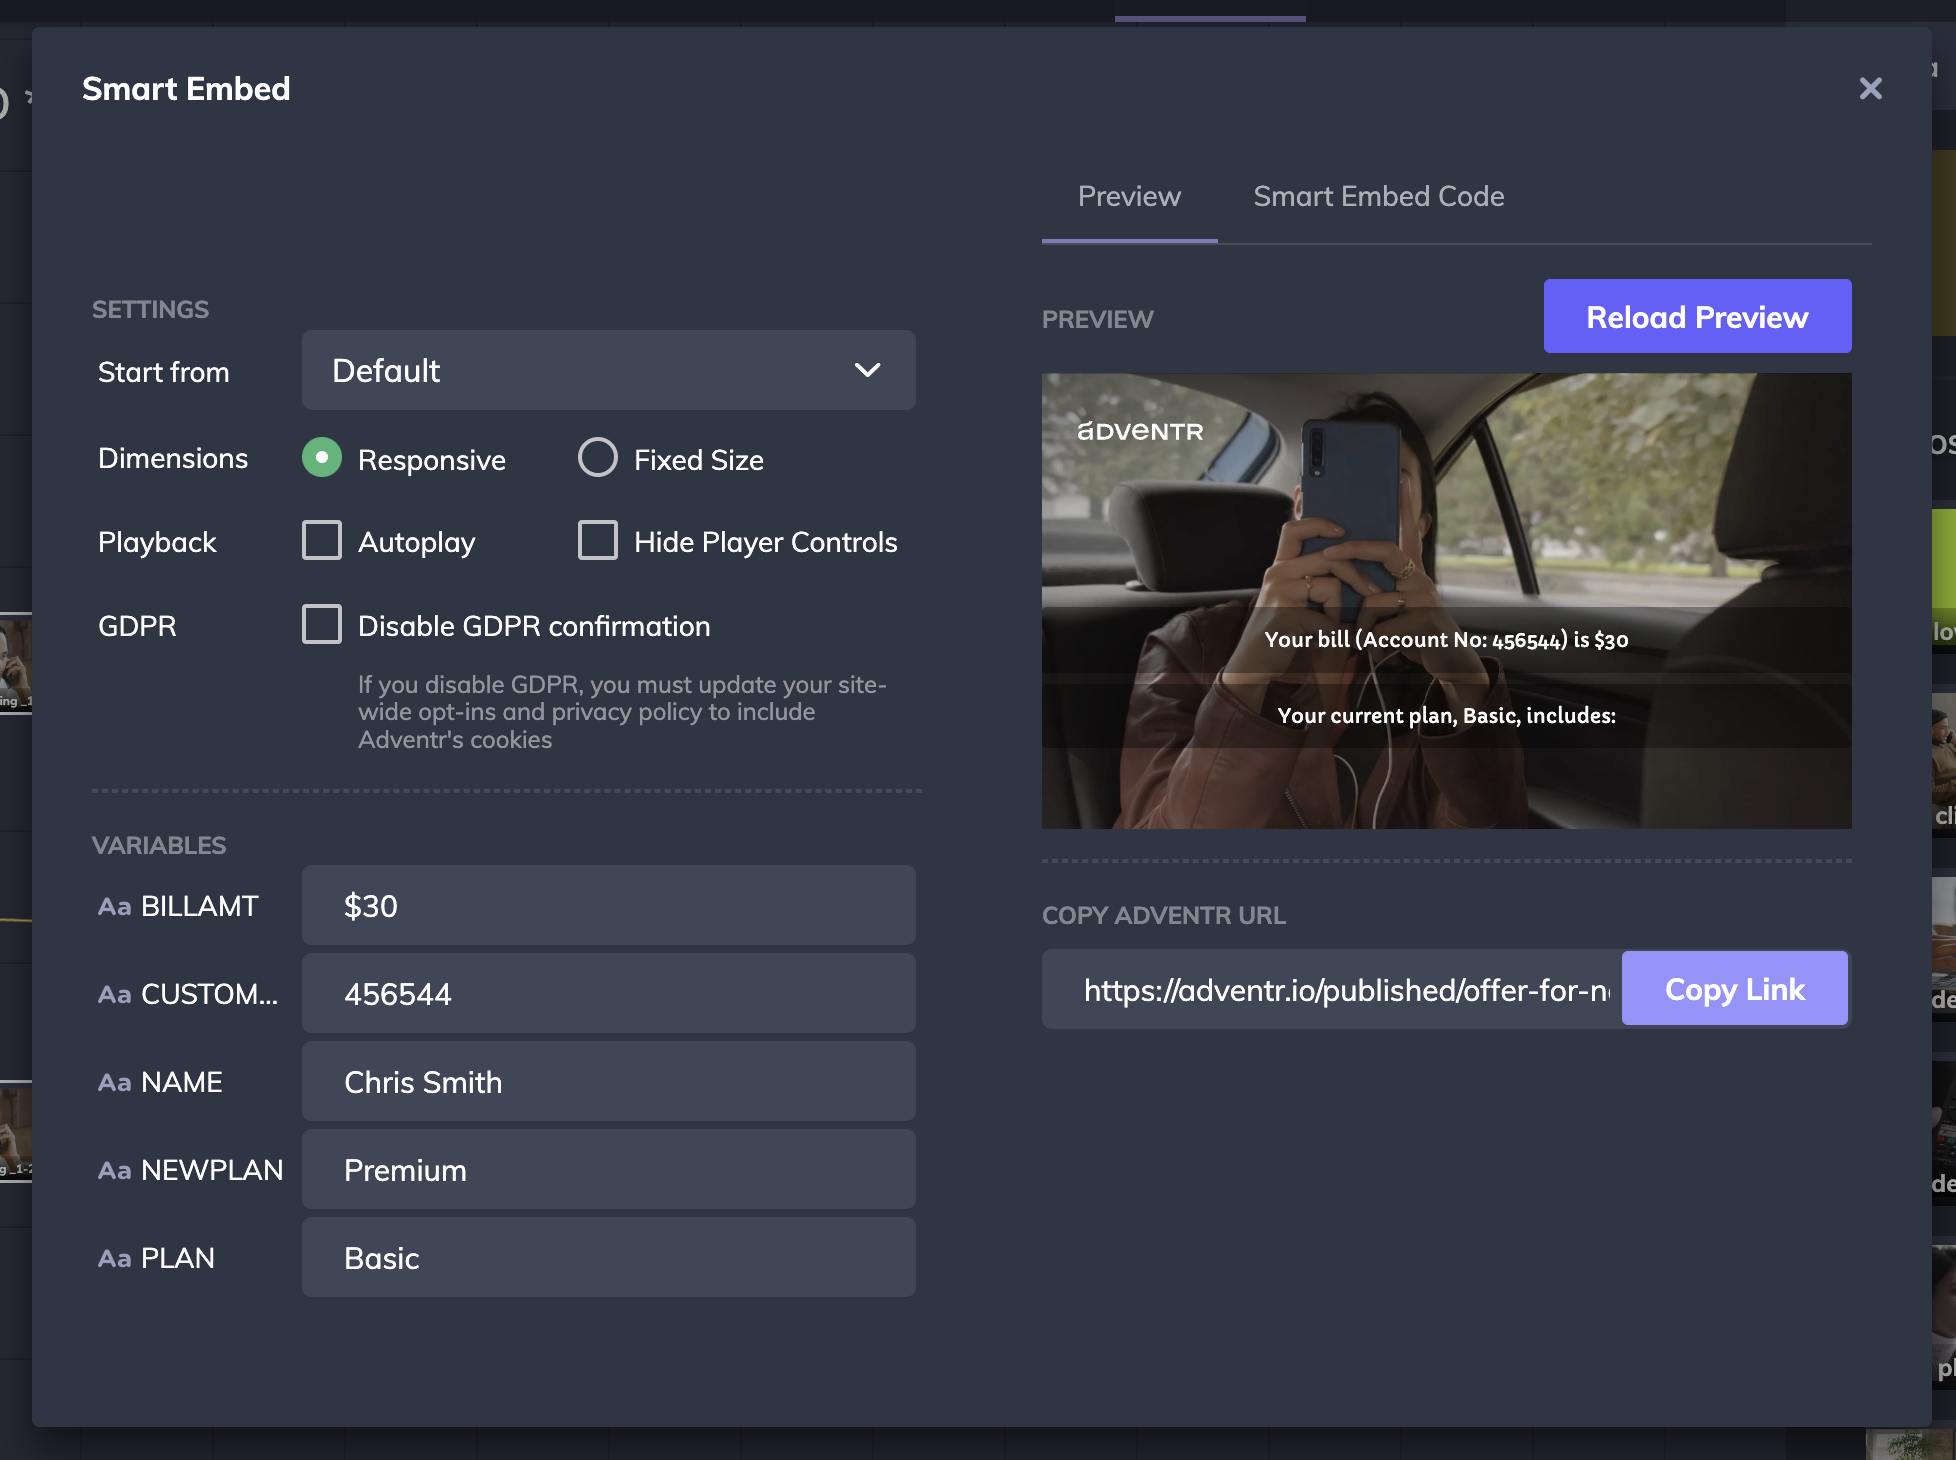Click the Aa icon beside BILLAMT

pos(115,907)
